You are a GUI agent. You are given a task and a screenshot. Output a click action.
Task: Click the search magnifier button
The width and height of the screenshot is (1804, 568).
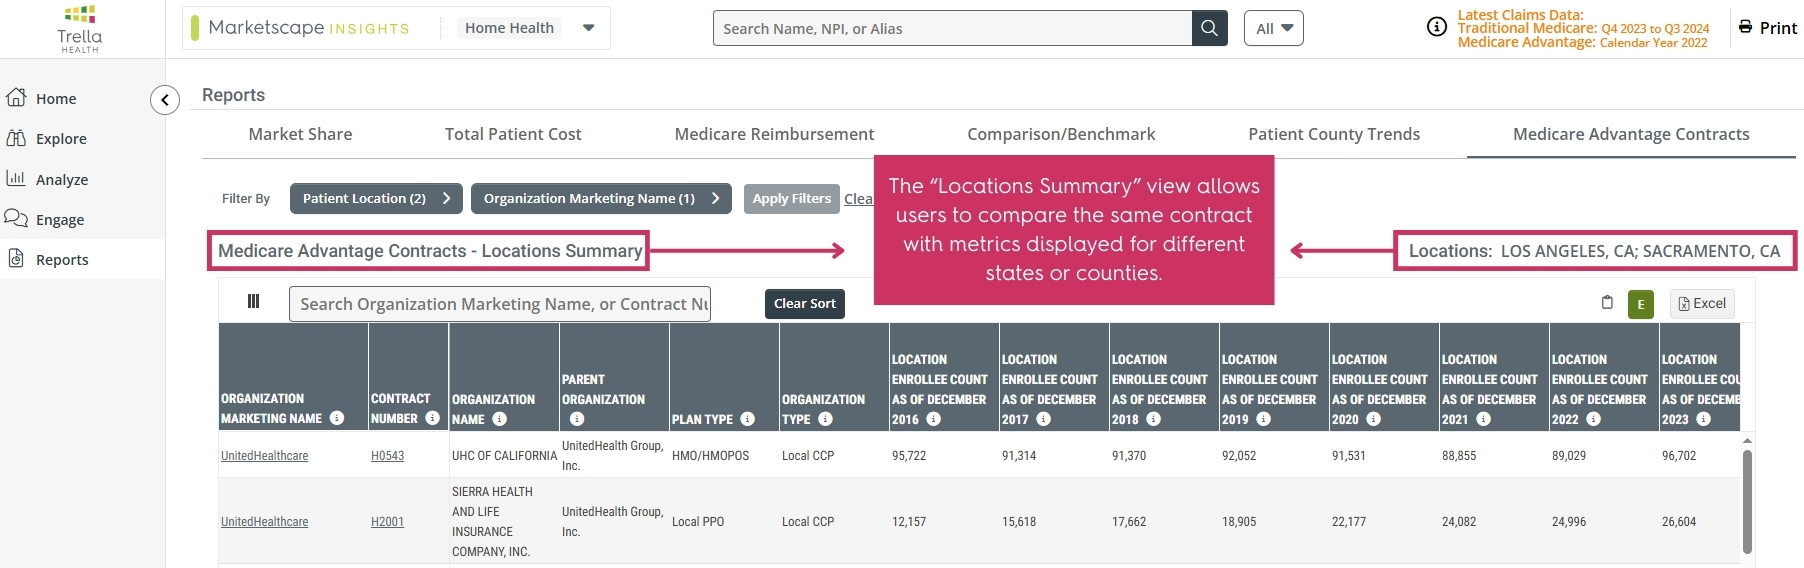(1209, 28)
